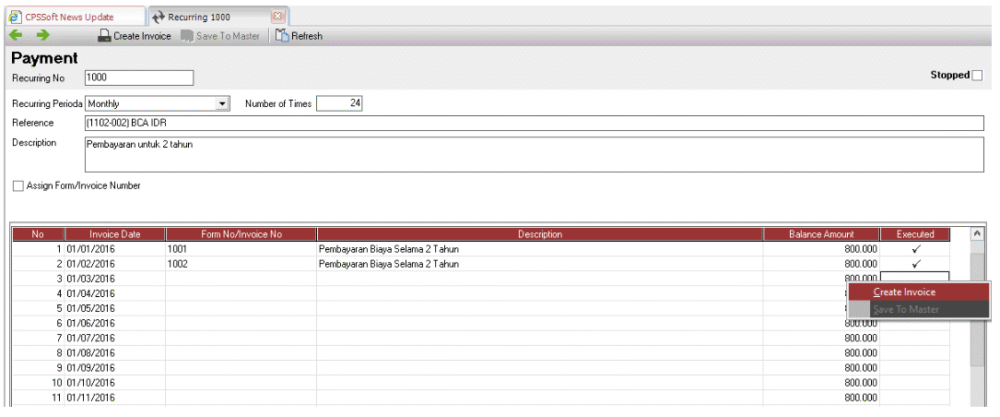The height and width of the screenshot is (417, 1000).
Task: Click the Invoice Date column header
Action: (x=115, y=234)
